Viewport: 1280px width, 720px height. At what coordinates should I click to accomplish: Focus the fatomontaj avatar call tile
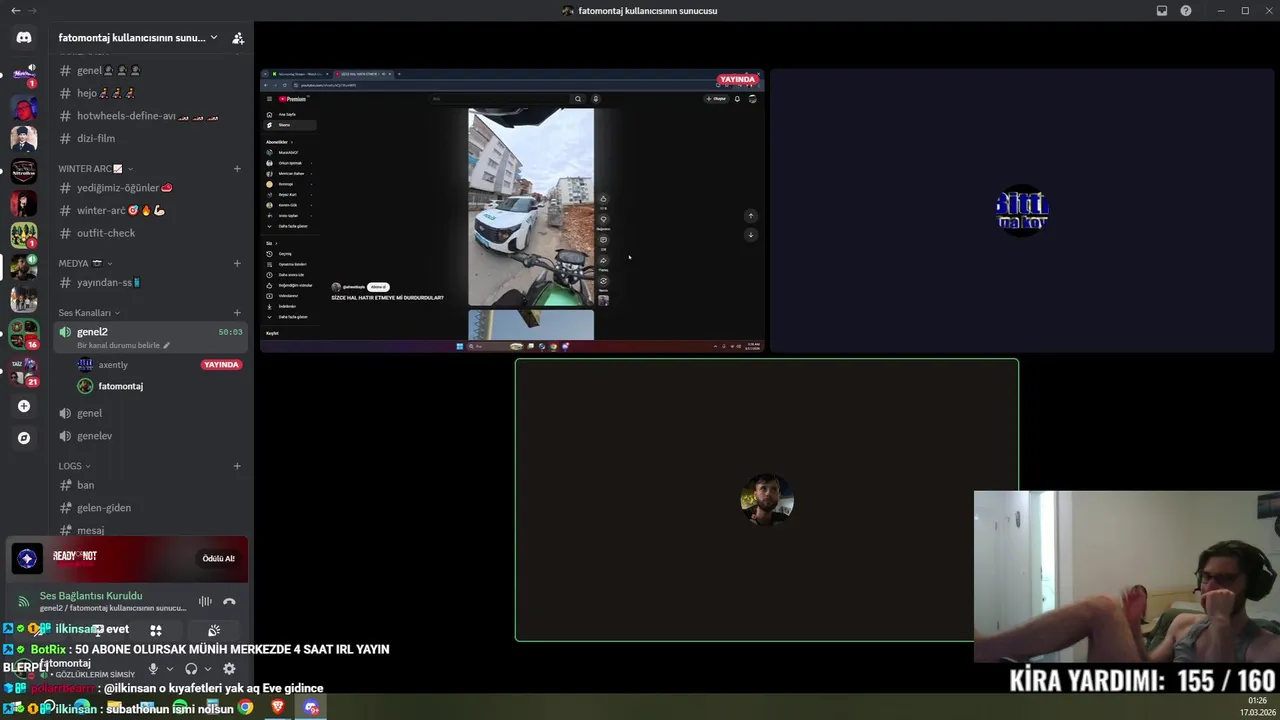[767, 500]
